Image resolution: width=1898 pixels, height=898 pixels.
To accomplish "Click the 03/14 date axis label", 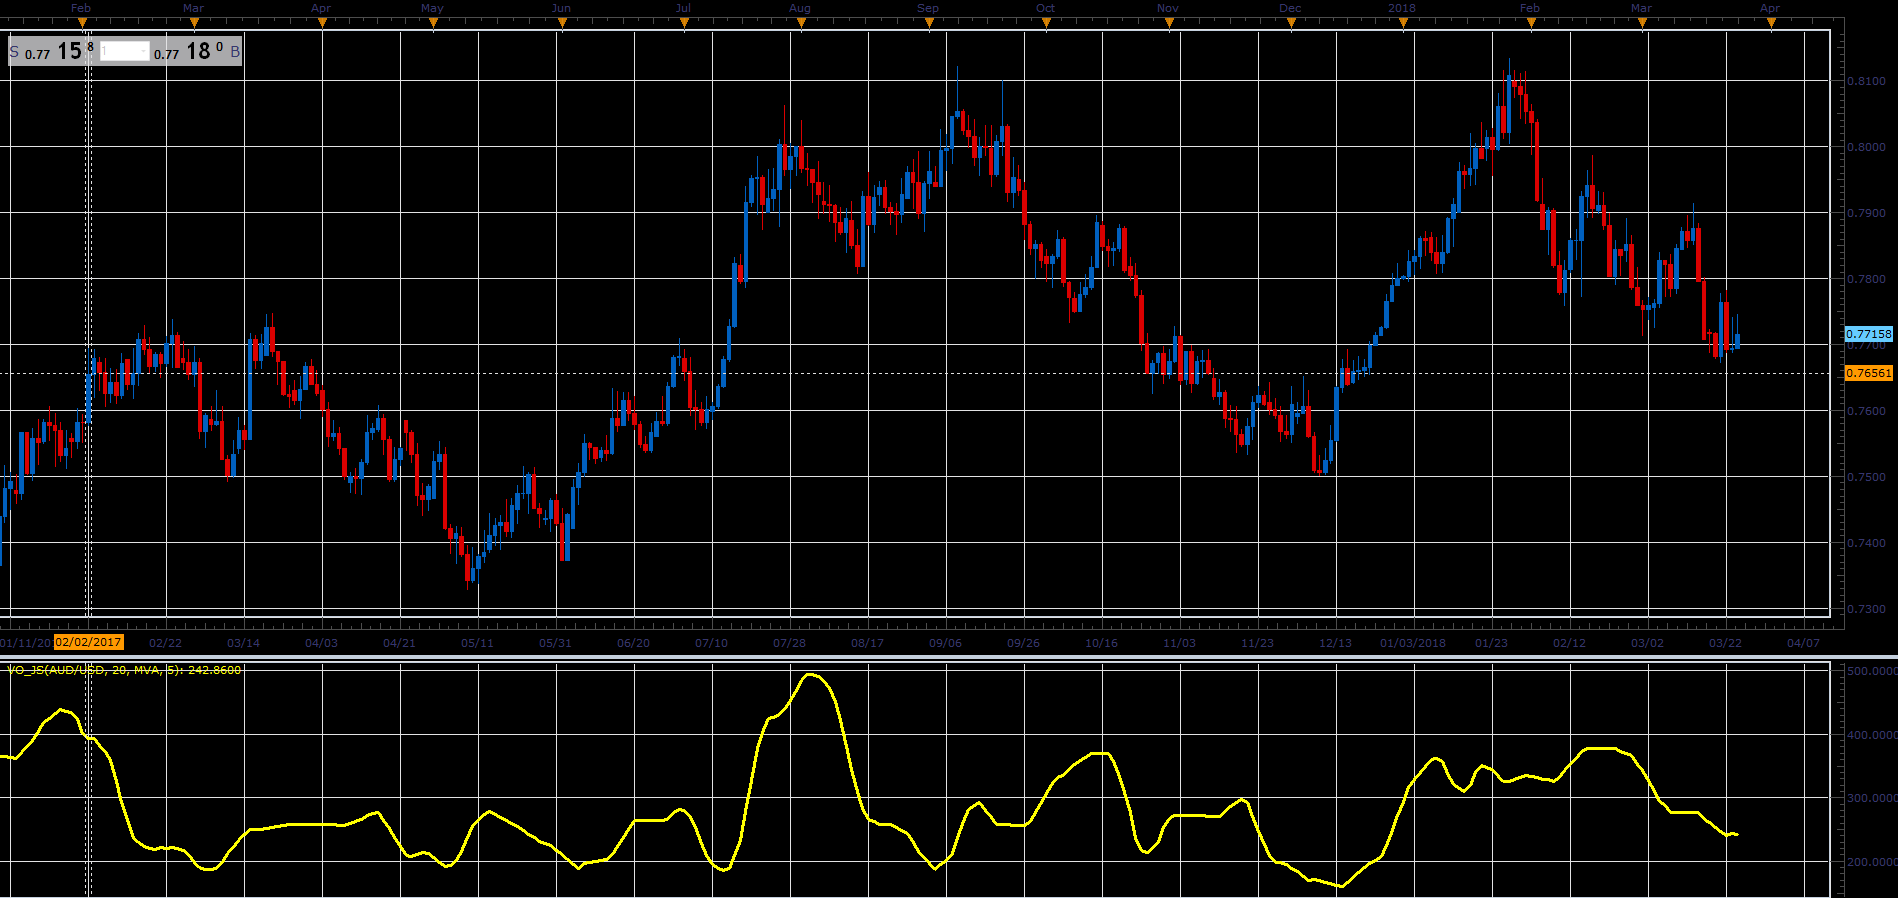I will pyautogui.click(x=244, y=643).
